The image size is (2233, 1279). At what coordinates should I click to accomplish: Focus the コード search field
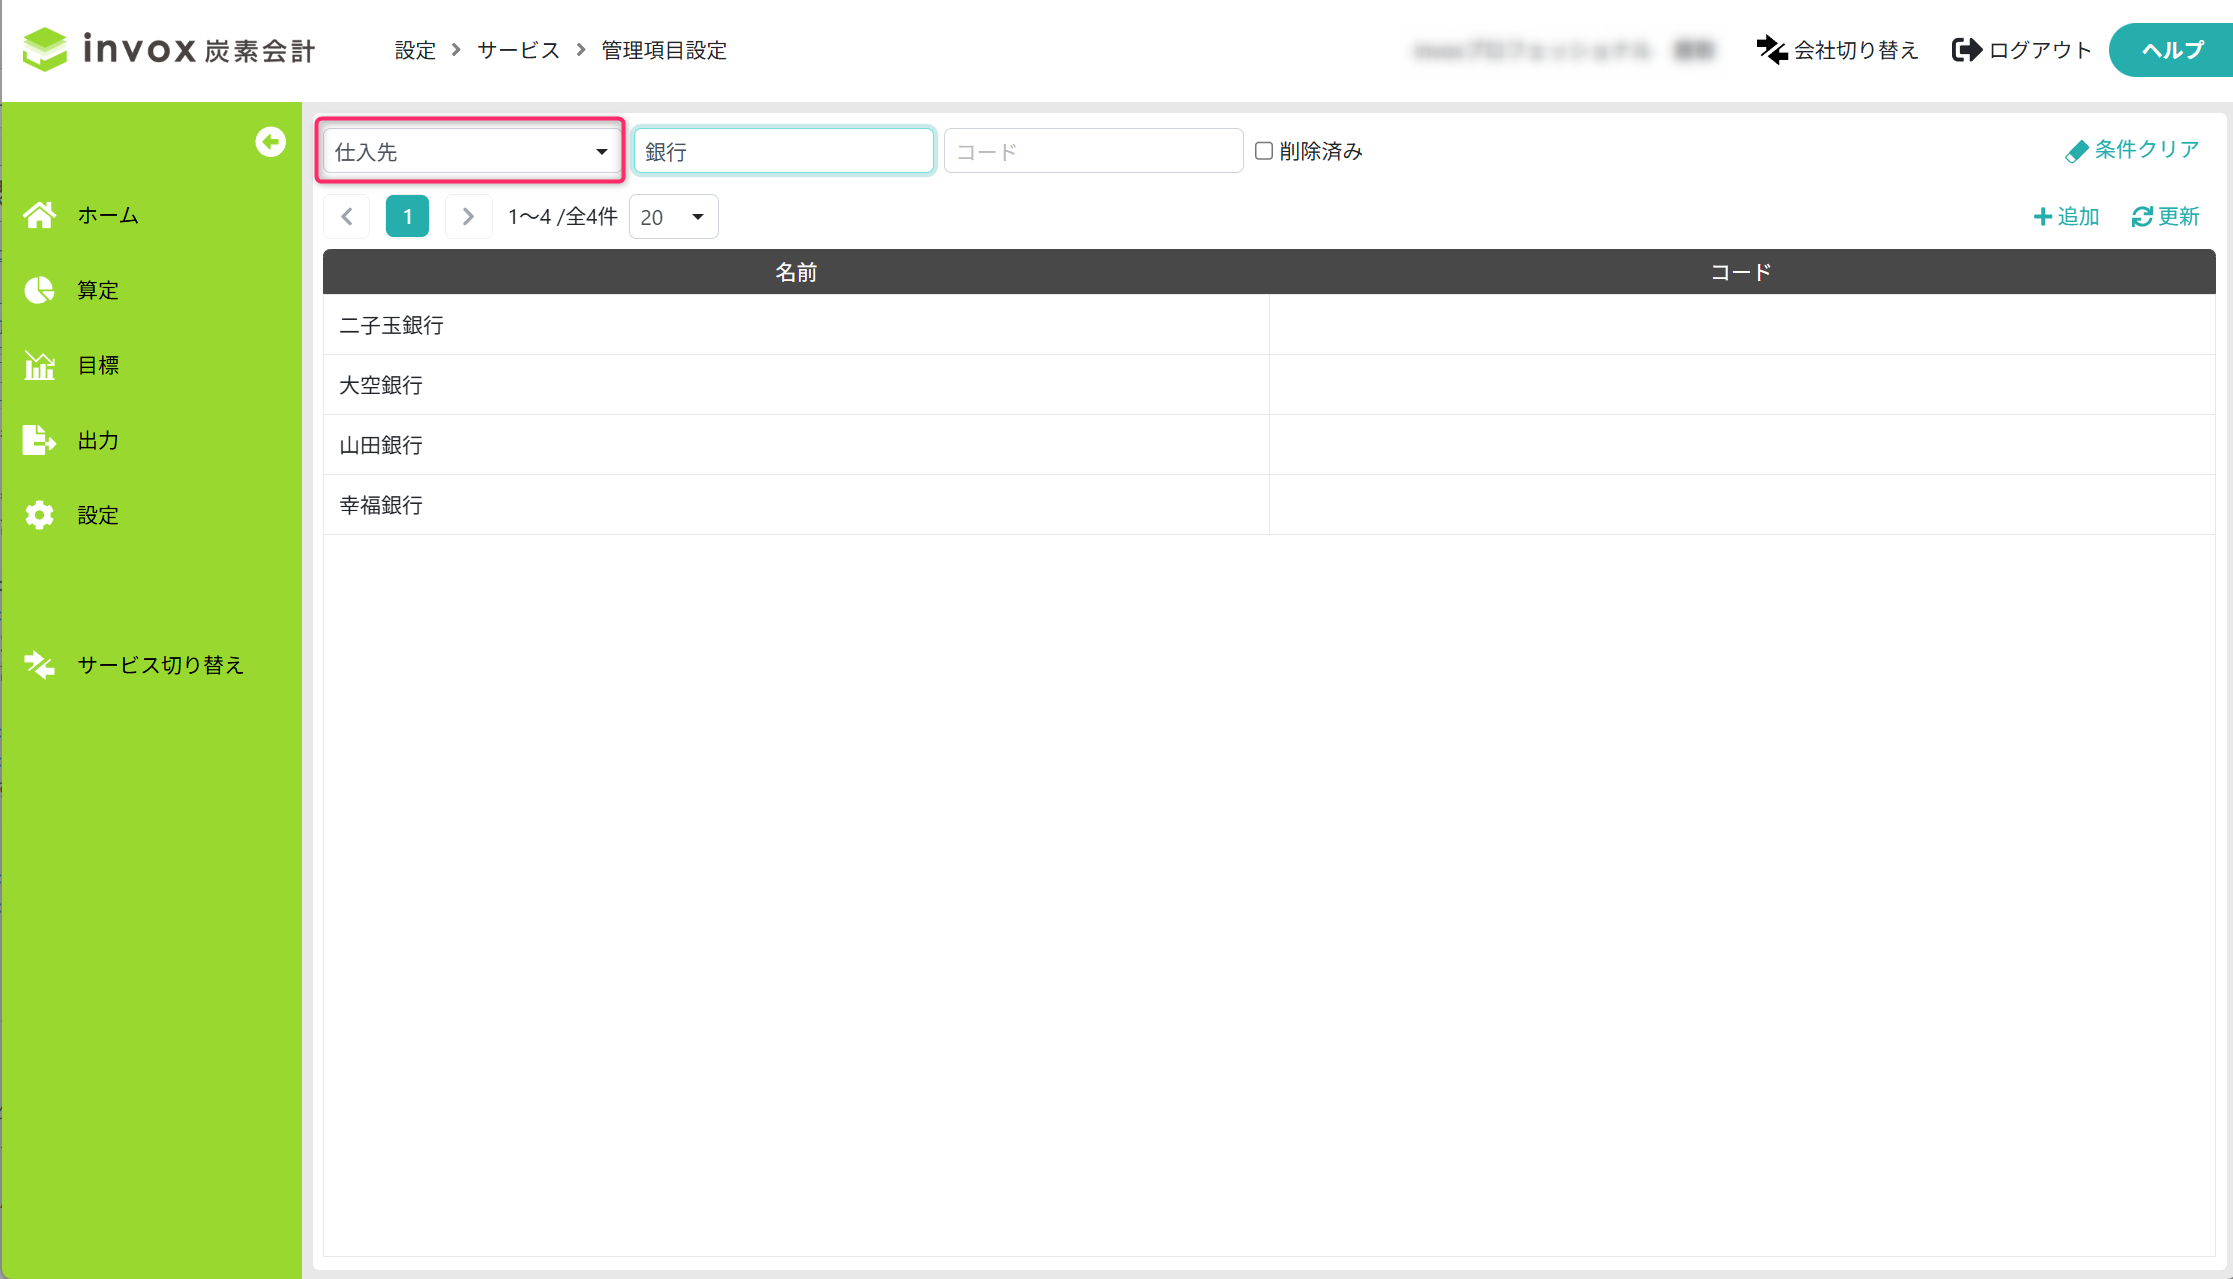click(x=1093, y=152)
